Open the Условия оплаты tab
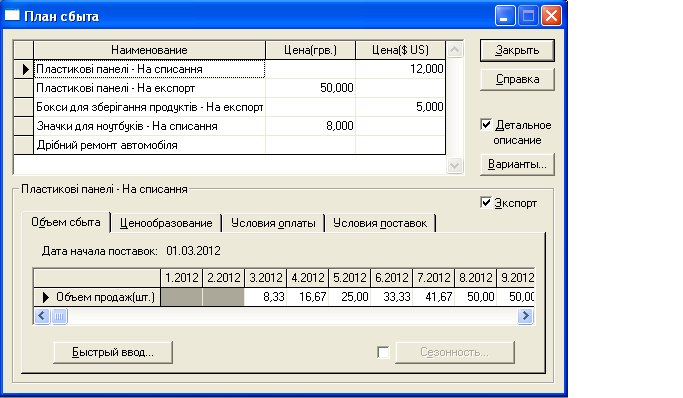 [x=273, y=223]
